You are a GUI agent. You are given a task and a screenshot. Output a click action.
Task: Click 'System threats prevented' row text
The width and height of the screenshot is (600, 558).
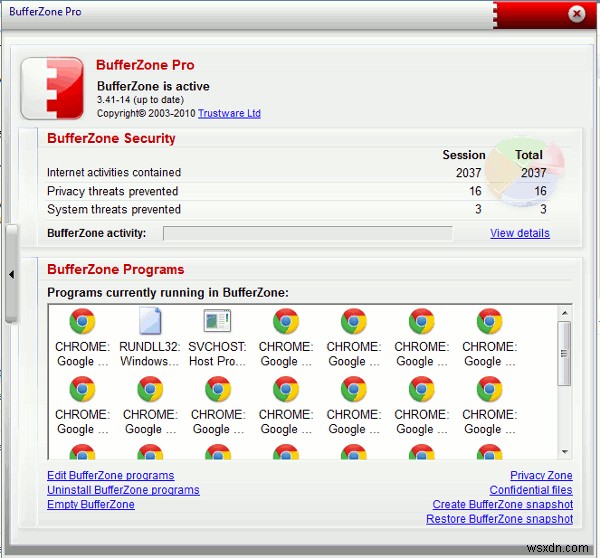coord(114,209)
